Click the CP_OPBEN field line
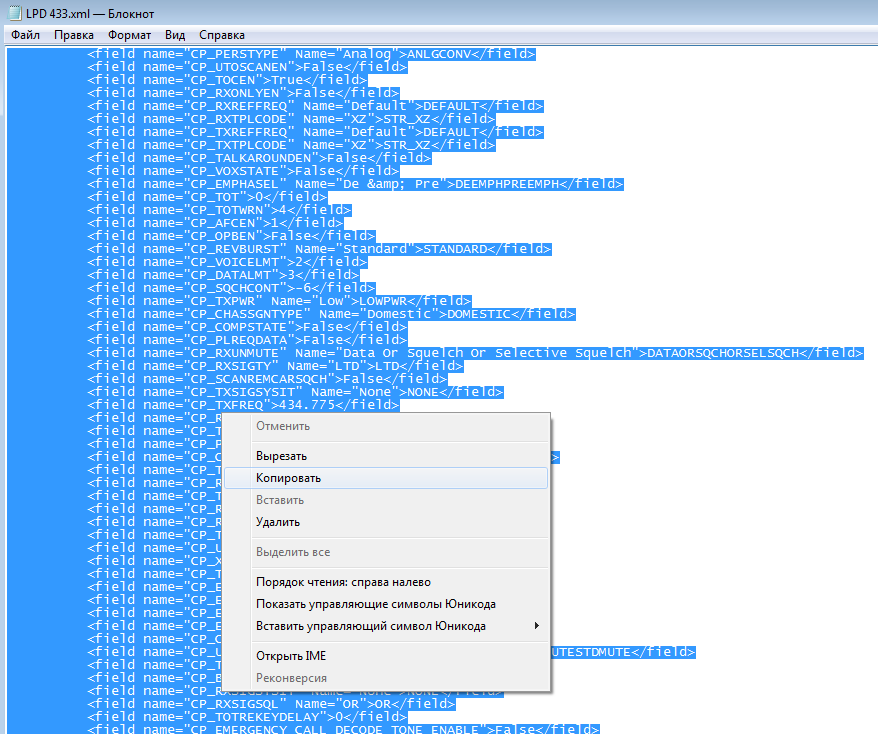 click(x=231, y=236)
